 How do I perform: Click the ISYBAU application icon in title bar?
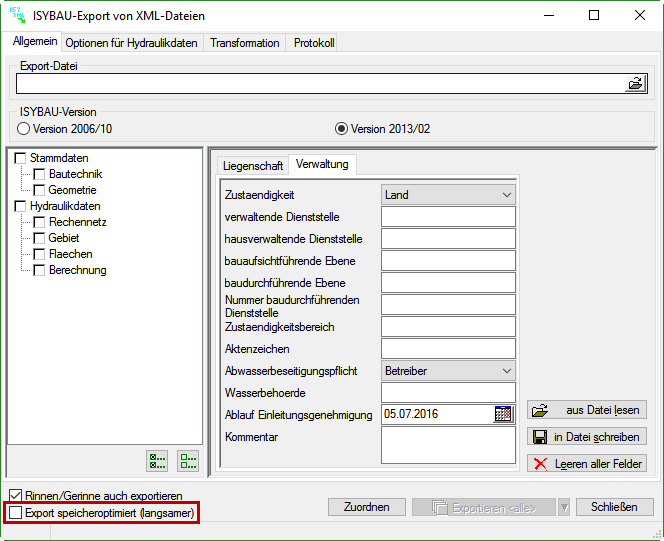(19, 15)
